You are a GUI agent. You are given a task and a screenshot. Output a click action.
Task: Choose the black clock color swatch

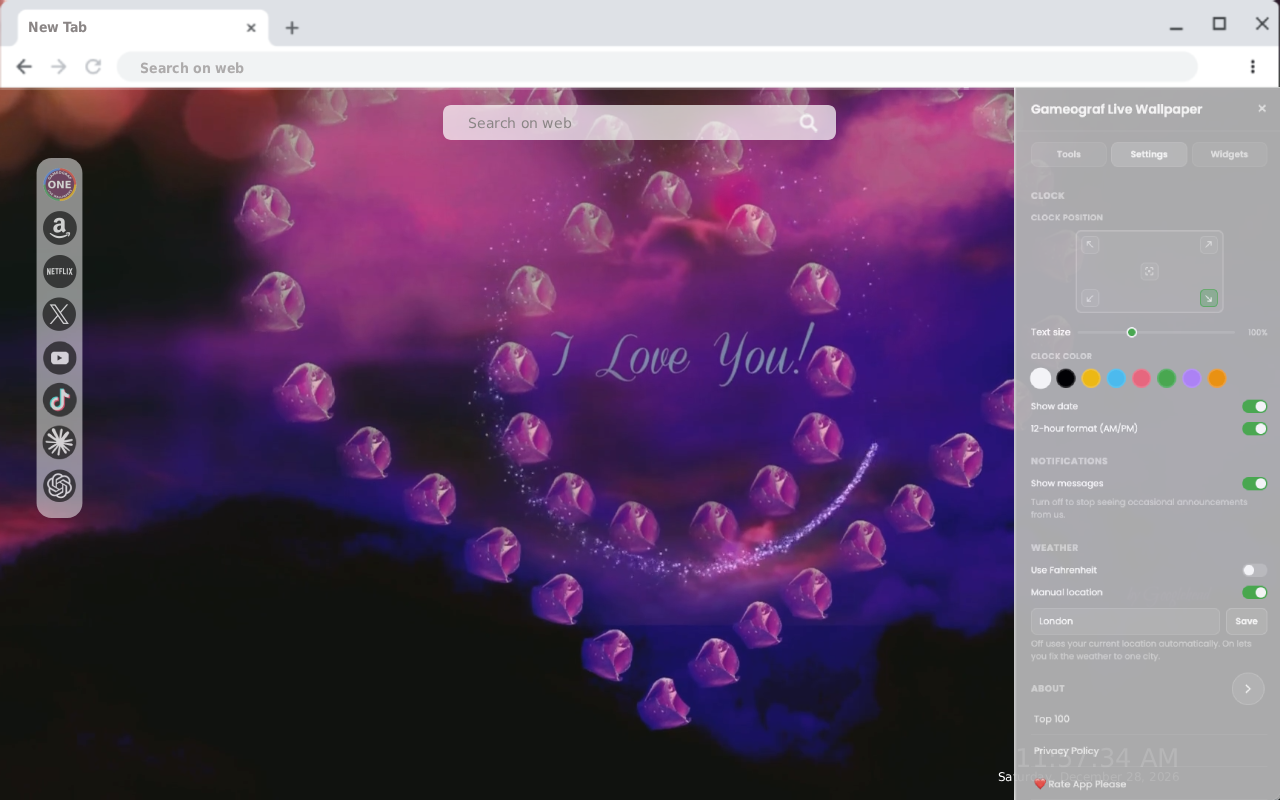pyautogui.click(x=1066, y=378)
